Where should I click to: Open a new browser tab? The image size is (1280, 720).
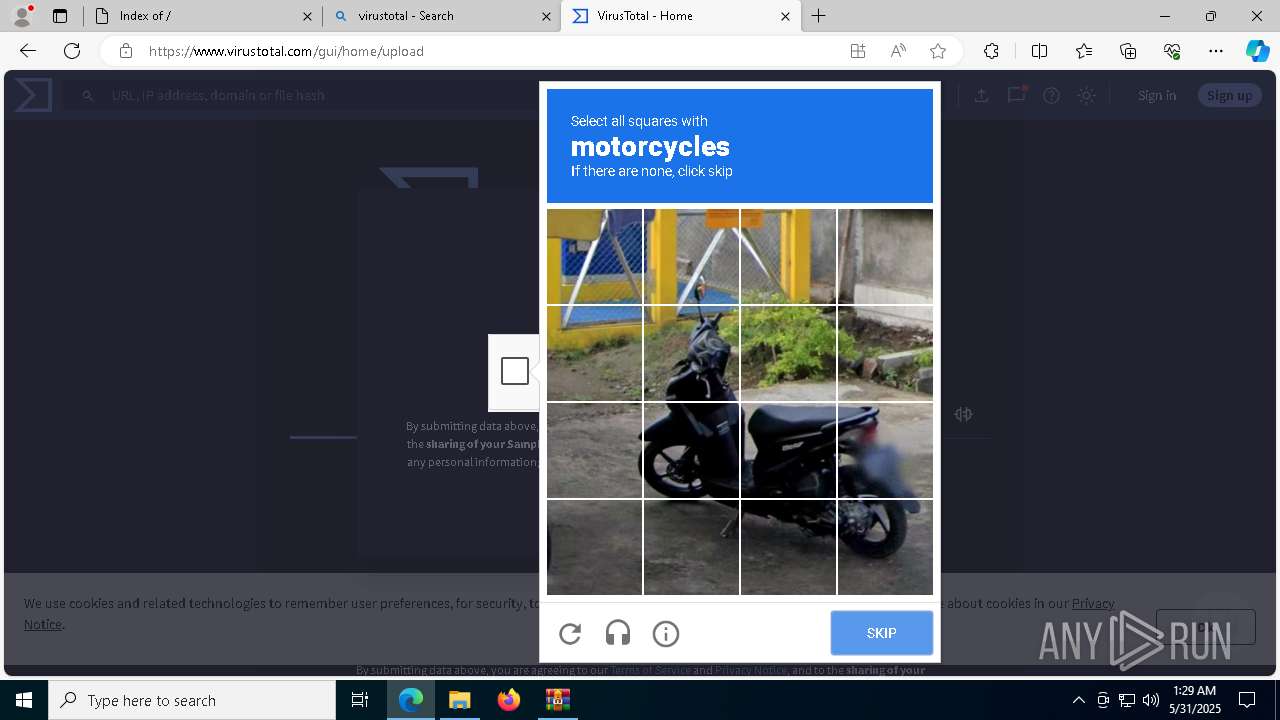coord(819,16)
